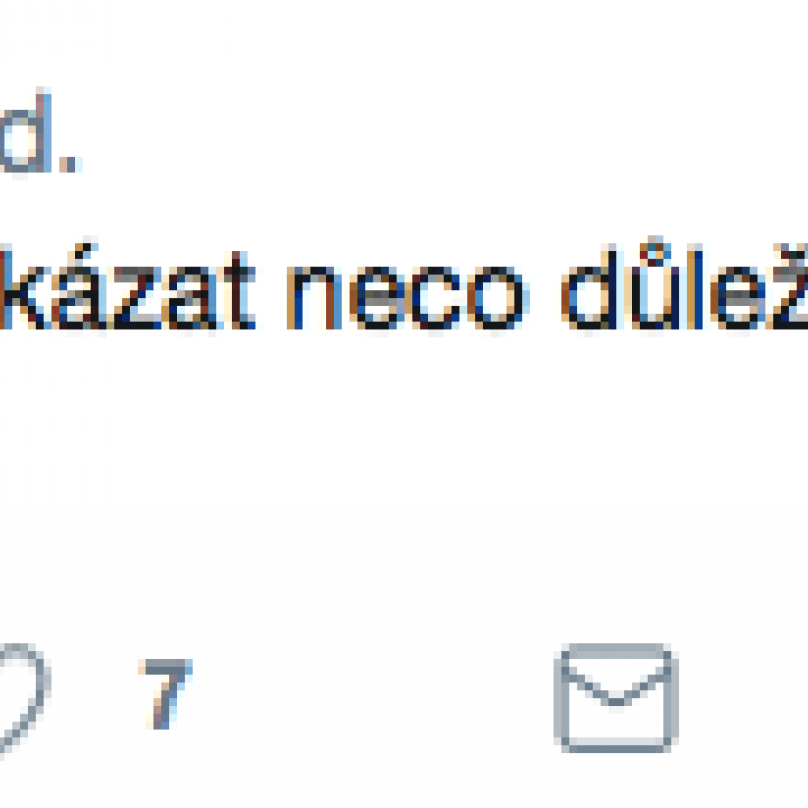Click the text ending with "d."
Viewport: 808px width, 808px height.
(x=40, y=131)
